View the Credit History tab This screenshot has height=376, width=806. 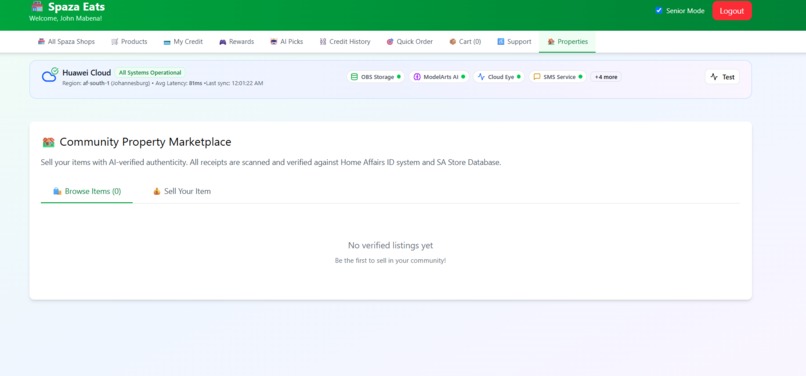[344, 42]
